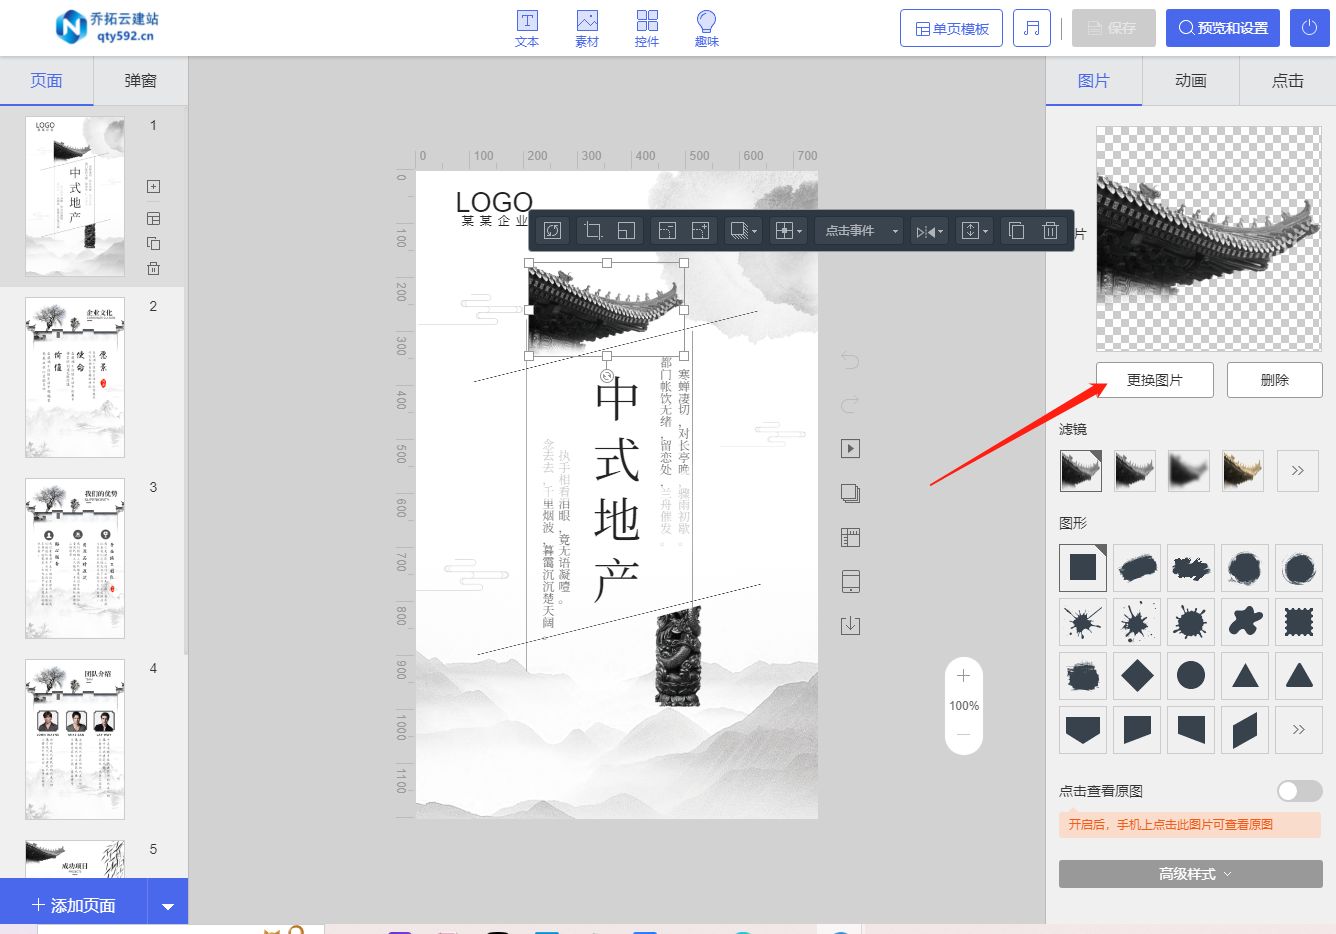Open the alignment dropdown in floating toolbar
The image size is (1336, 934).
(x=788, y=231)
